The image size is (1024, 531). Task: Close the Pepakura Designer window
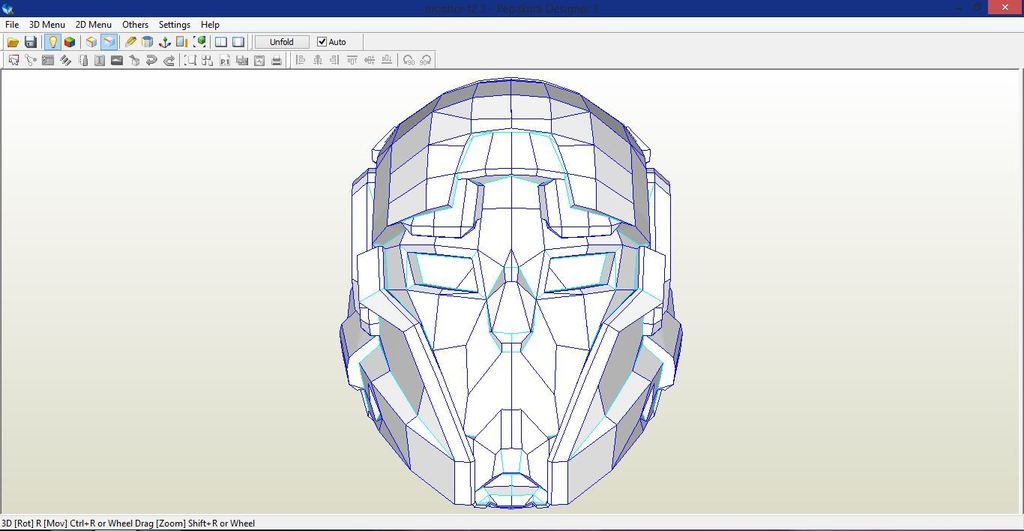pyautogui.click(x=1006, y=8)
